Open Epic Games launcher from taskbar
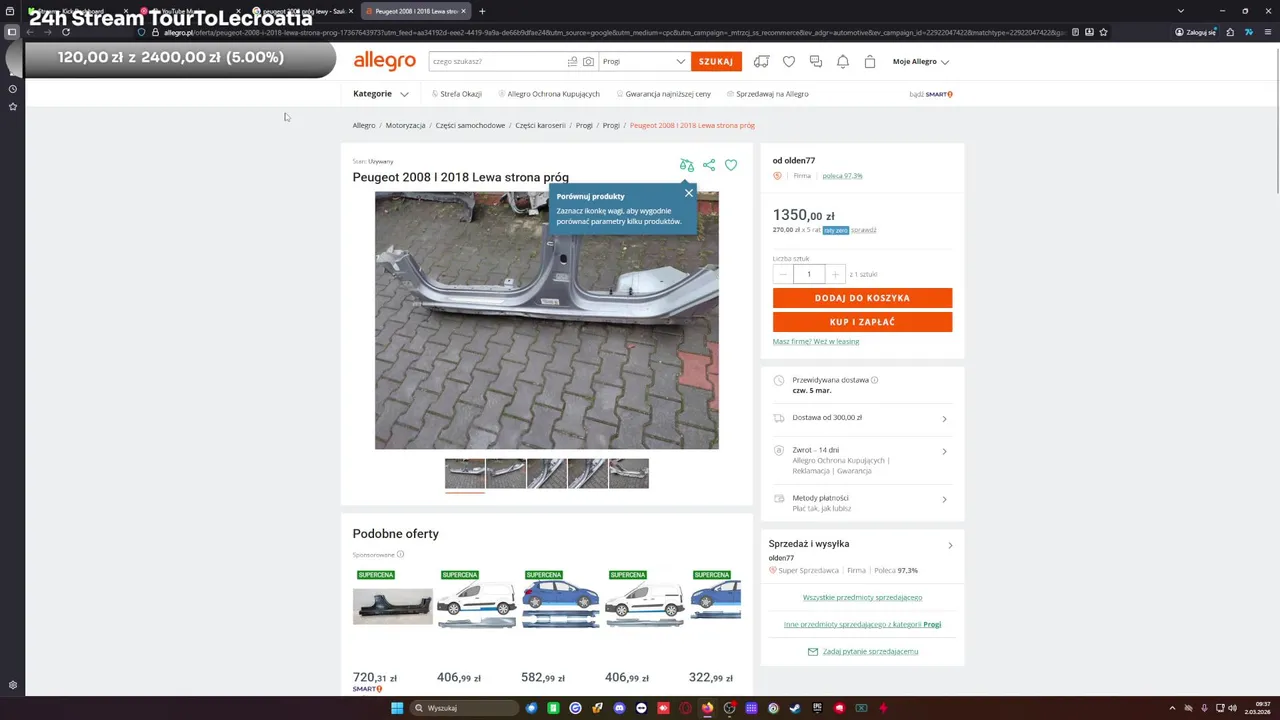This screenshot has height=720, width=1280. point(817,708)
